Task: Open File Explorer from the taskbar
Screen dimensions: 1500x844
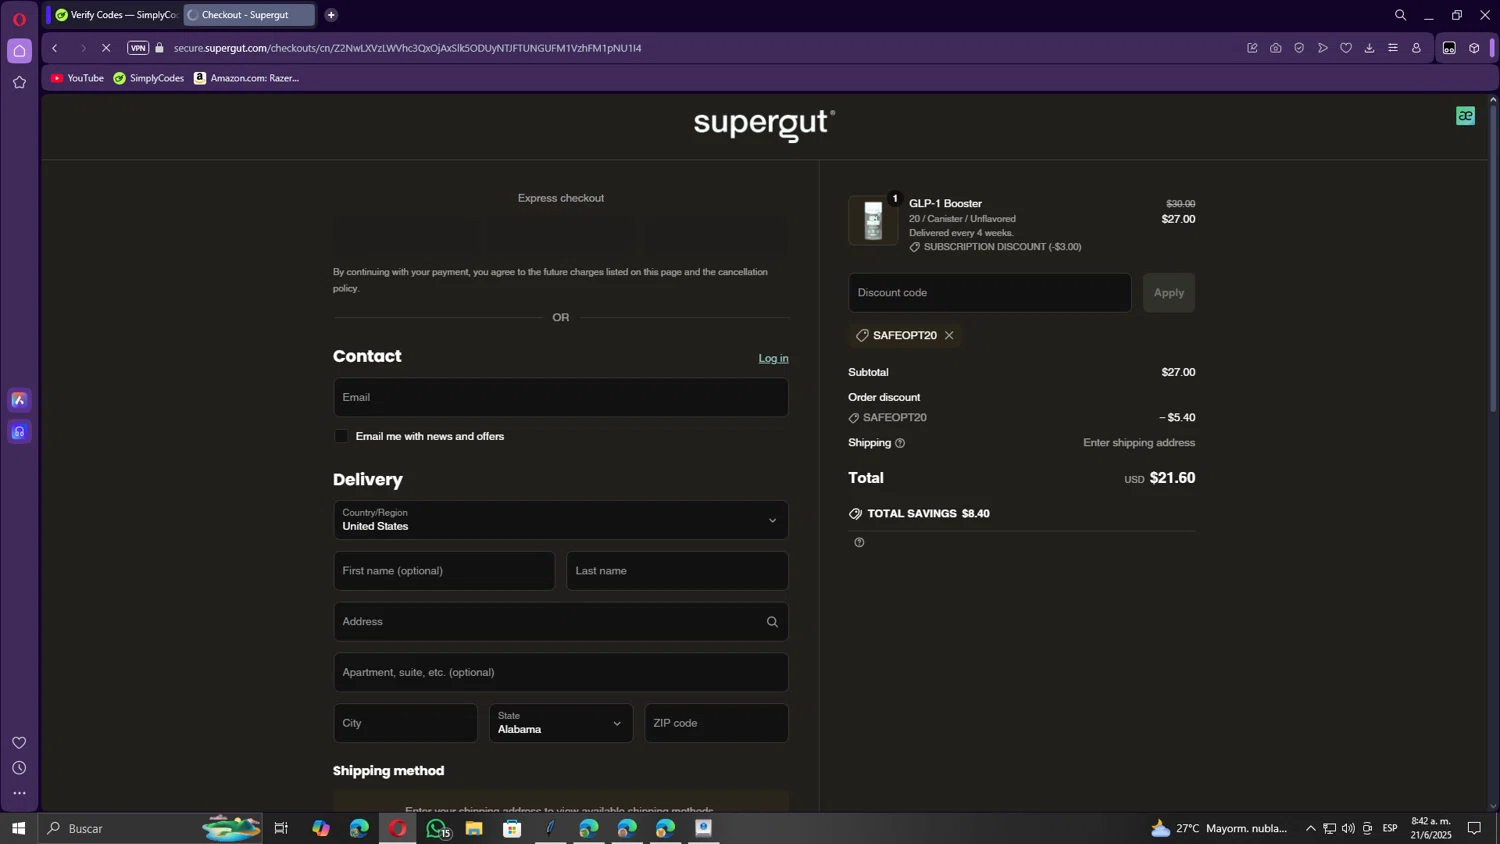Action: click(x=474, y=828)
